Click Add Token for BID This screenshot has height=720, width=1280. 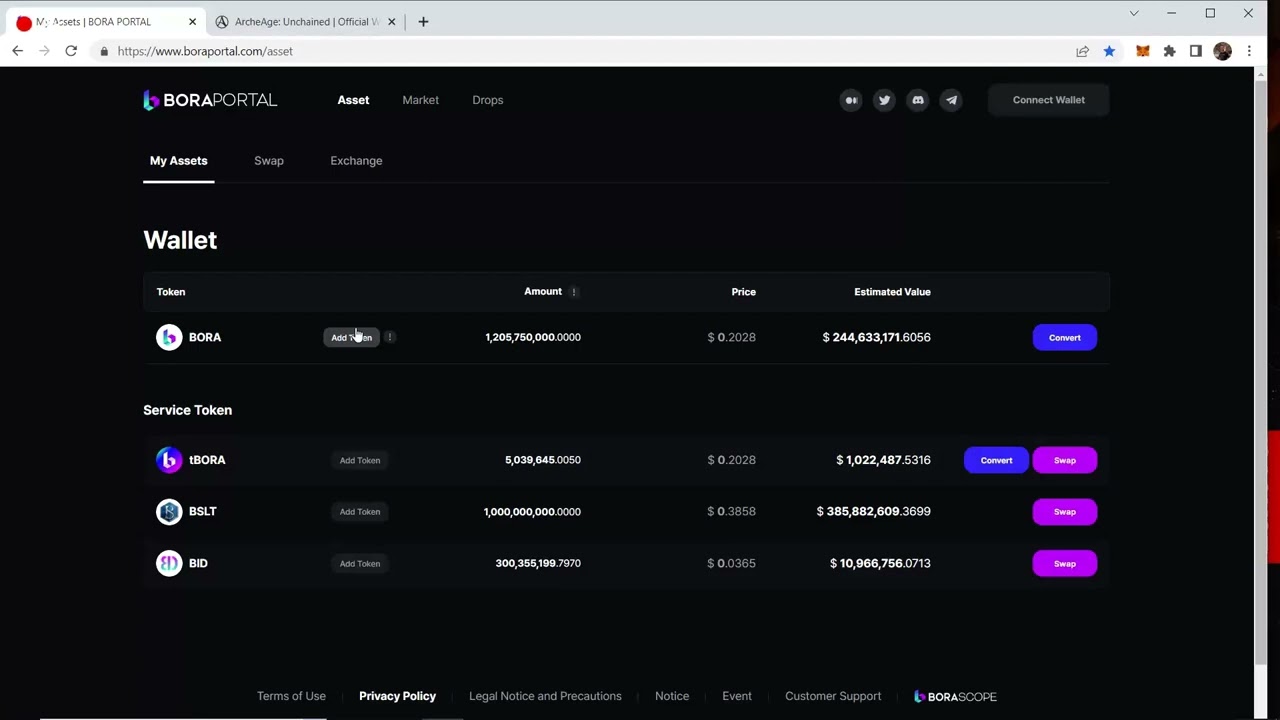360,564
